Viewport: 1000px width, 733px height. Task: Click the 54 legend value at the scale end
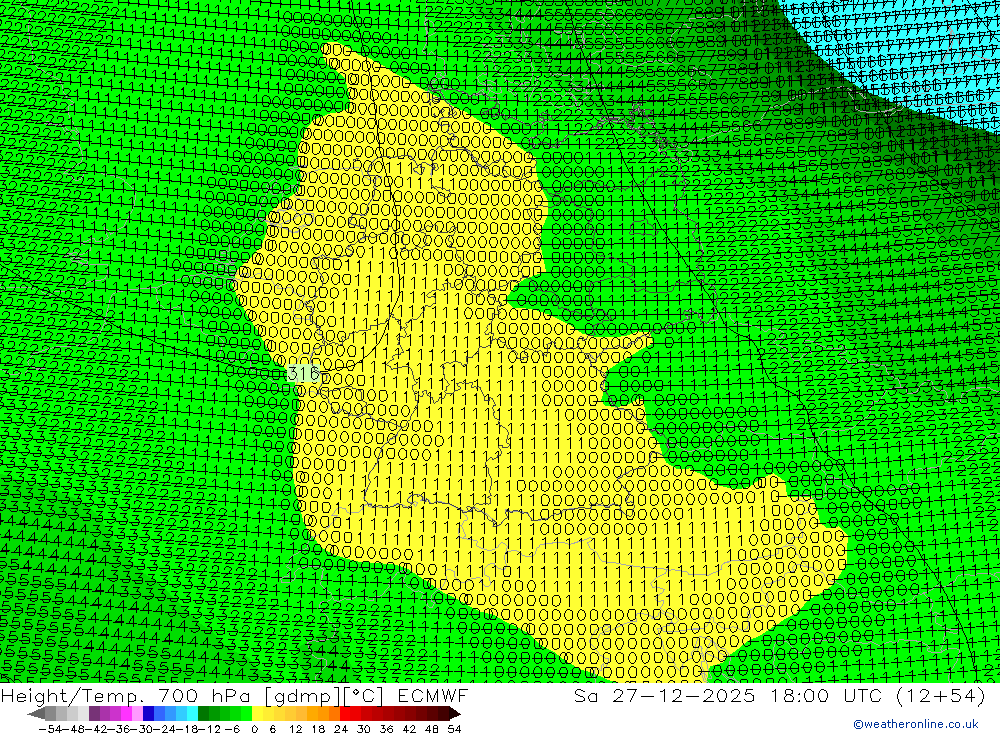coord(454,729)
